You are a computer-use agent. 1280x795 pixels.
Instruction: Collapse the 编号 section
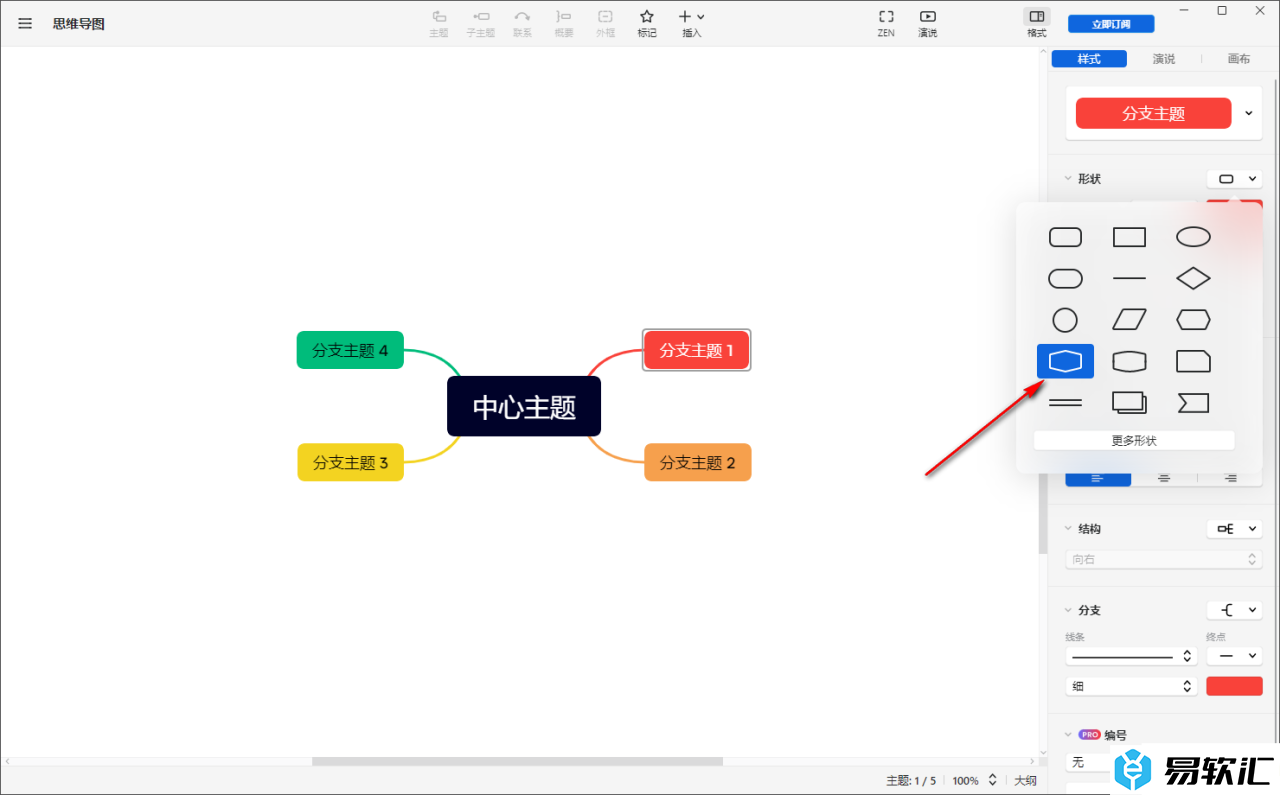(x=1068, y=734)
